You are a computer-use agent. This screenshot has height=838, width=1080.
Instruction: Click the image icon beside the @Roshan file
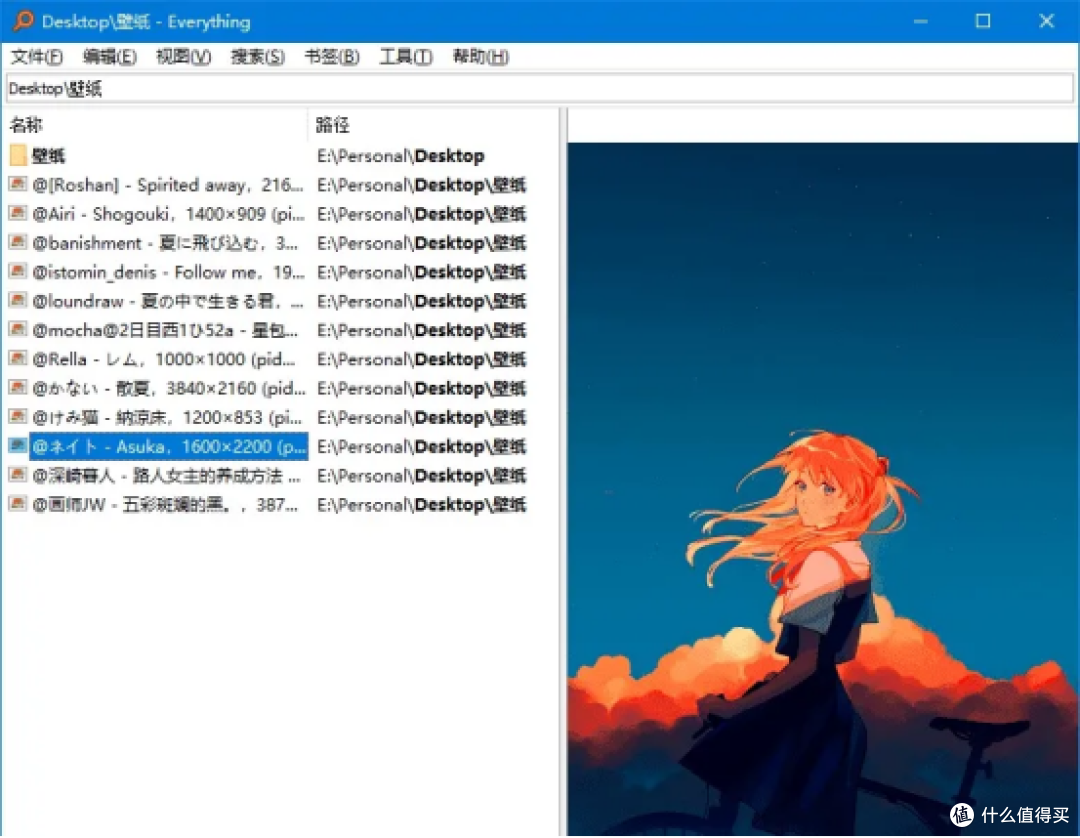(17, 184)
